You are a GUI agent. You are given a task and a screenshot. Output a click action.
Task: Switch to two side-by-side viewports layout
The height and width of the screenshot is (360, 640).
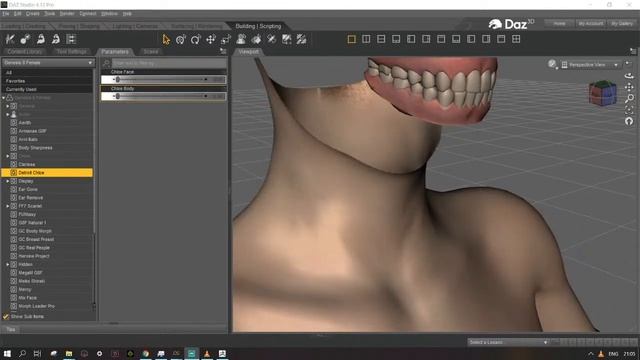(366, 39)
